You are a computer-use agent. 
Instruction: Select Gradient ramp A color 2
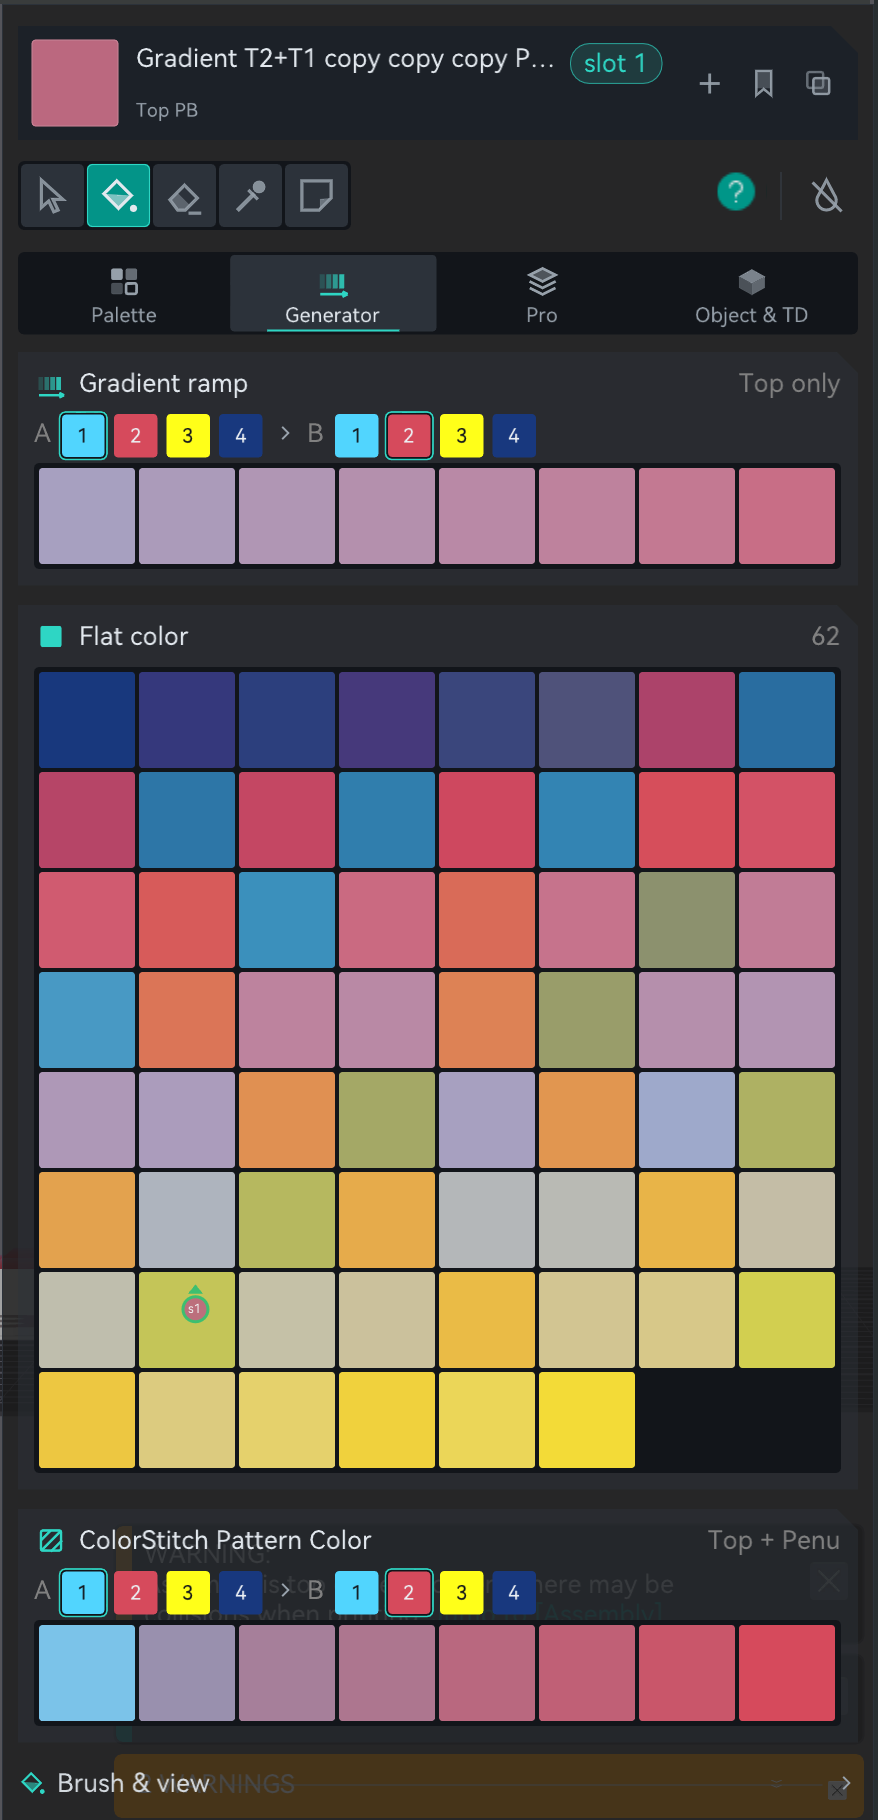coord(136,436)
